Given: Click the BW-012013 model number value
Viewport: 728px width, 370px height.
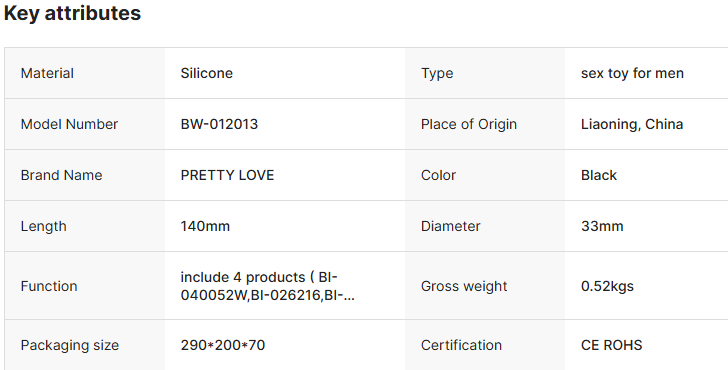Looking at the screenshot, I should tap(219, 124).
